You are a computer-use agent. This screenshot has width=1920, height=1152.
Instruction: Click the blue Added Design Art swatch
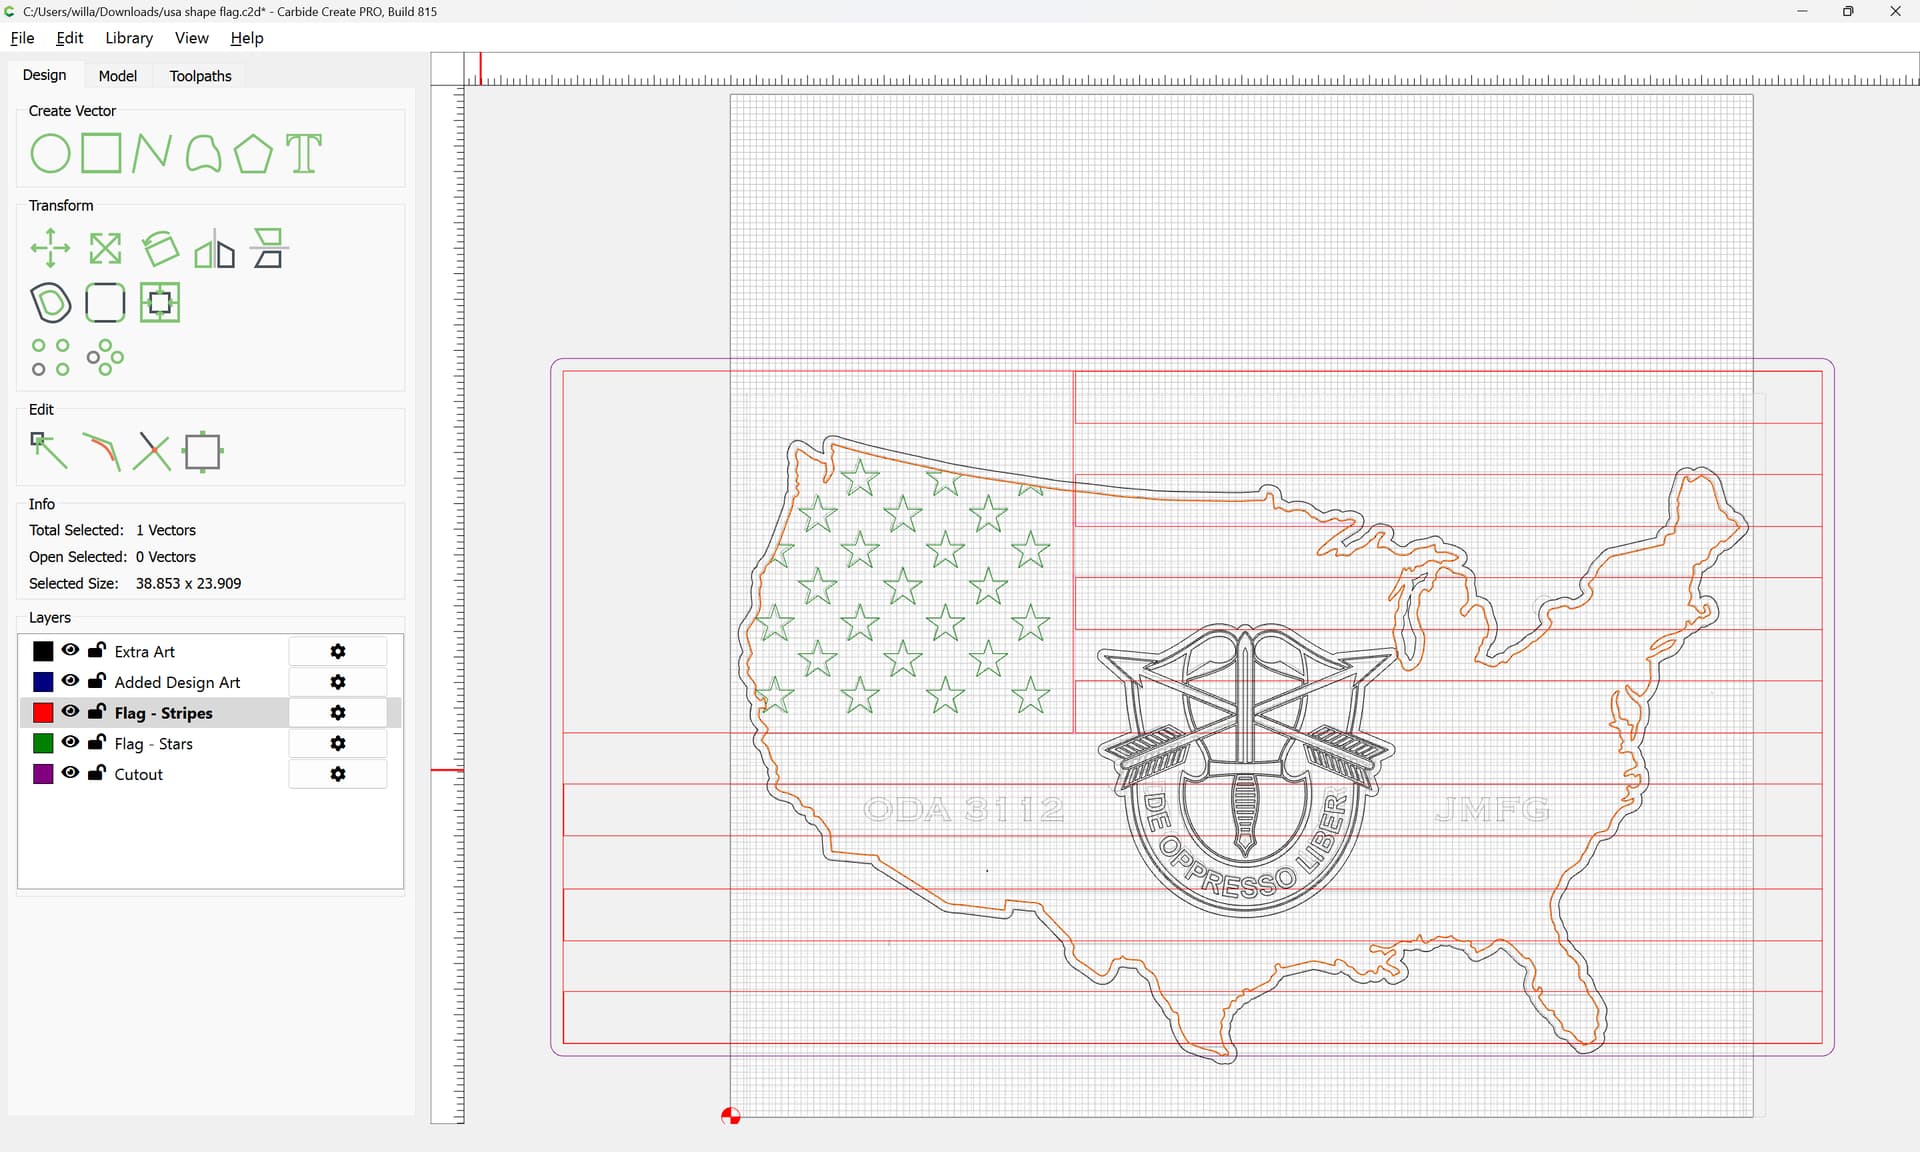click(43, 682)
